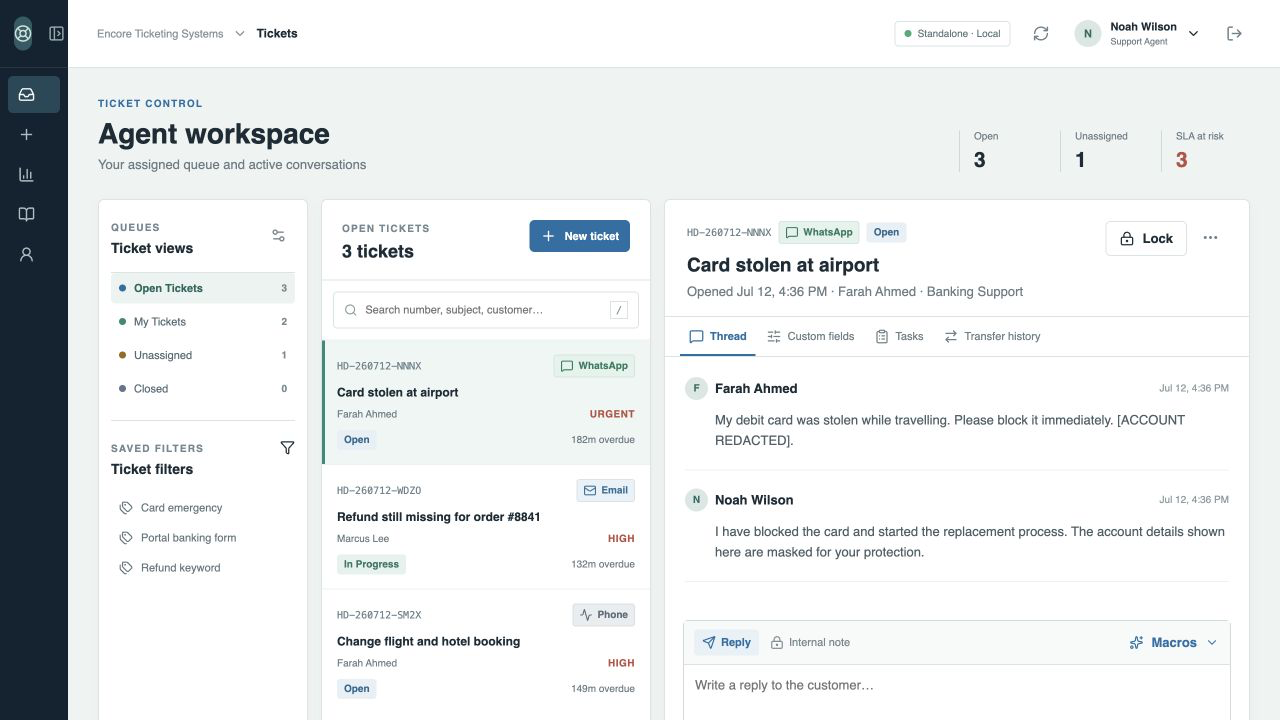The width and height of the screenshot is (1280, 720).
Task: Click the Standalone · Local status badge
Action: [x=952, y=33]
